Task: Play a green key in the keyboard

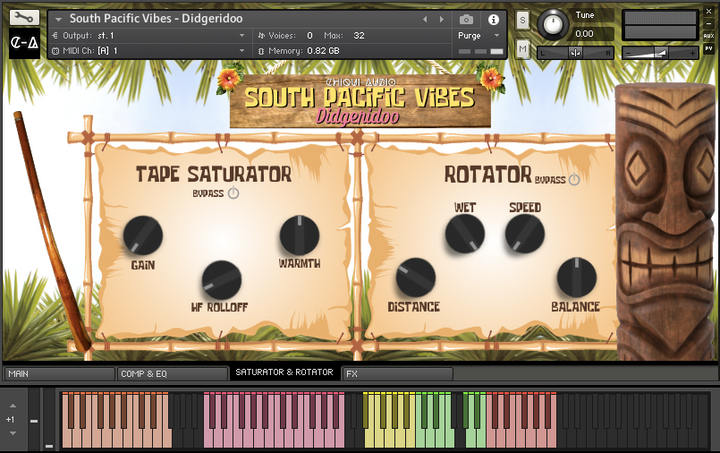Action: click(420, 436)
